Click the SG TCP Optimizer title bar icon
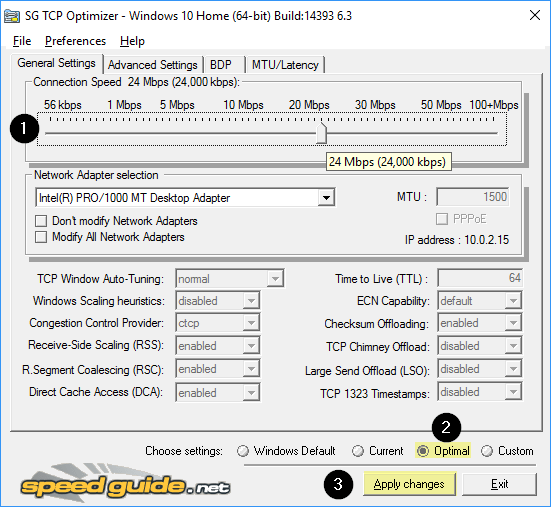This screenshot has height=507, width=551. (x=11, y=16)
